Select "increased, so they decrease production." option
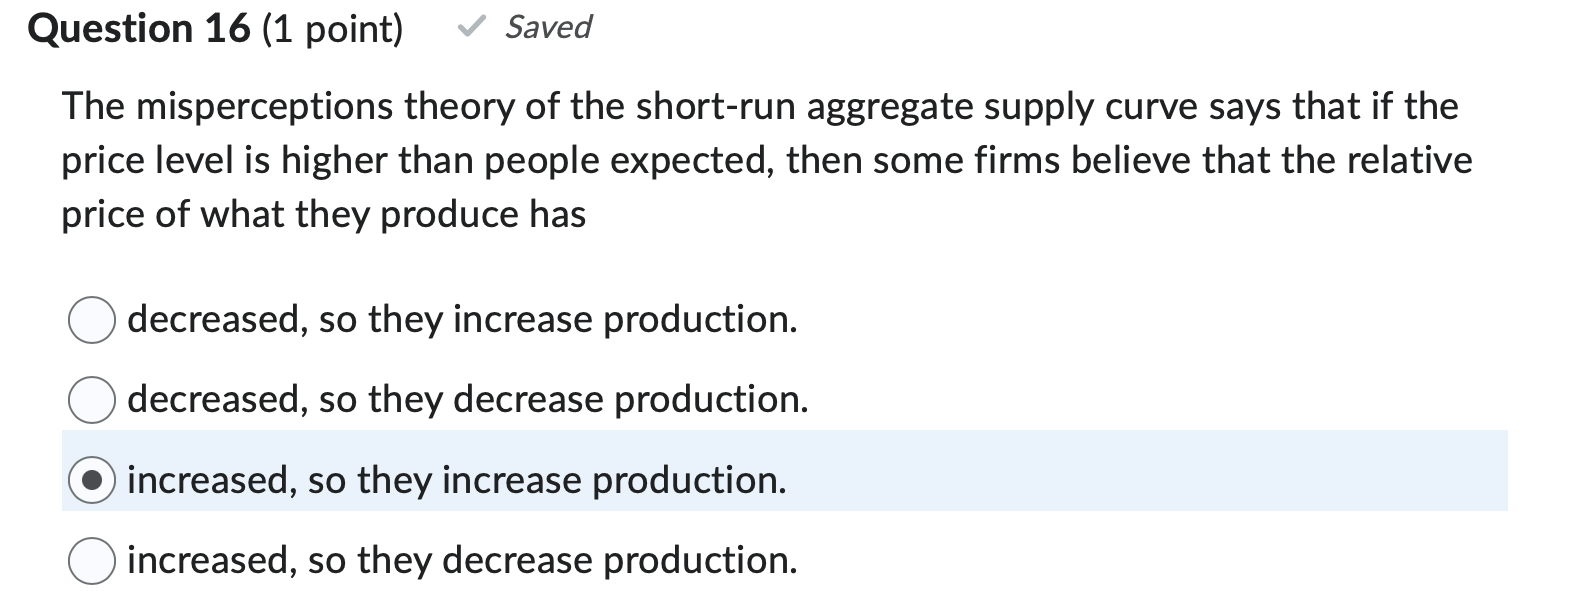This screenshot has width=1586, height=610. tap(91, 560)
